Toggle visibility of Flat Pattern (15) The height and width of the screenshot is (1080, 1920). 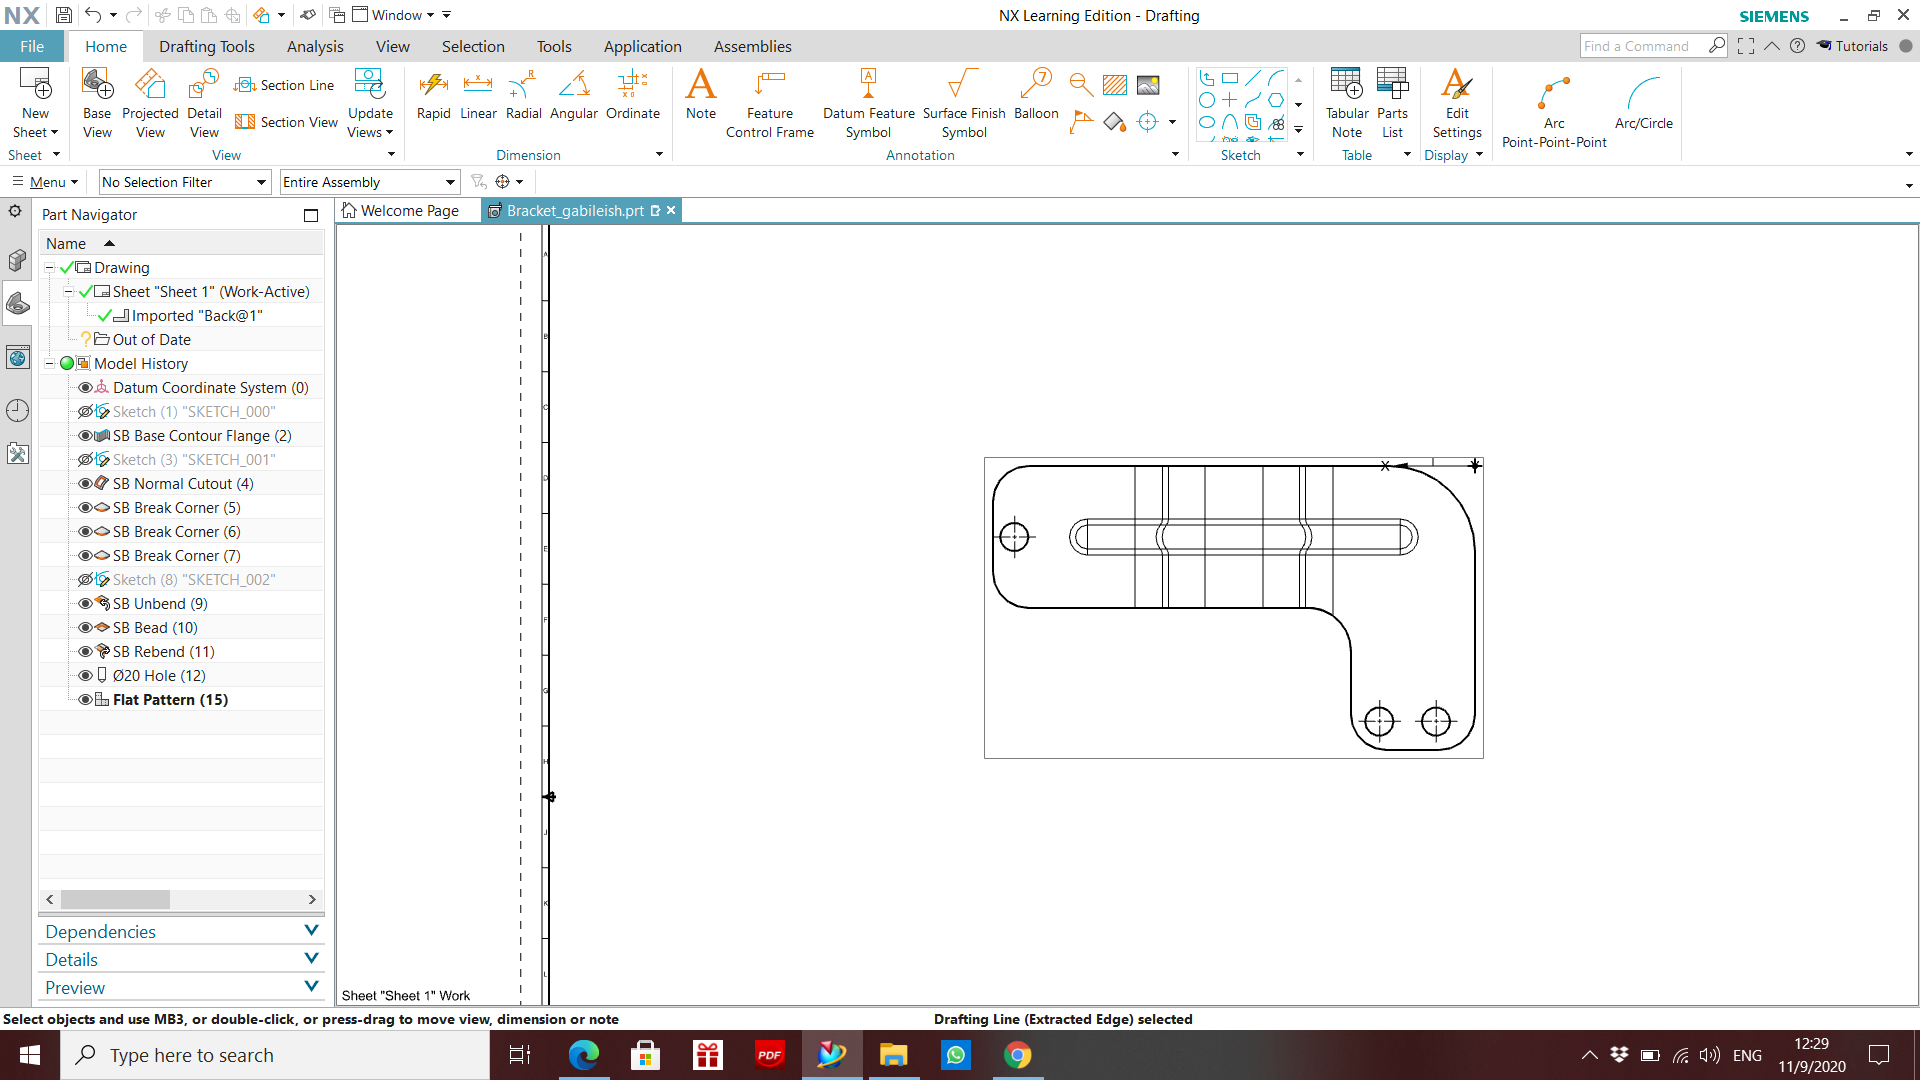[x=85, y=700]
